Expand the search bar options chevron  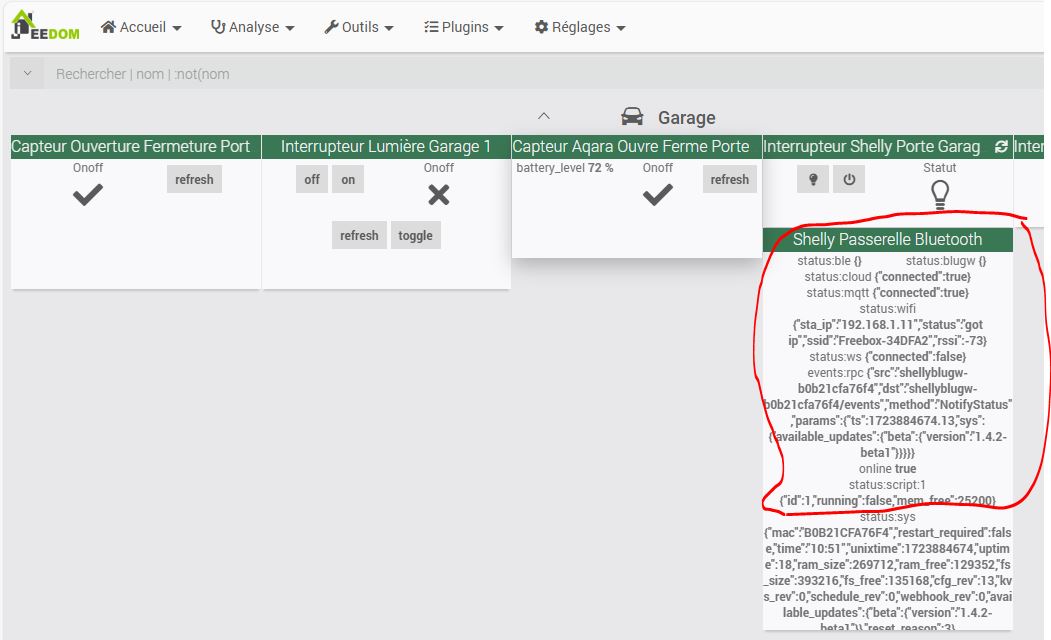(27, 74)
